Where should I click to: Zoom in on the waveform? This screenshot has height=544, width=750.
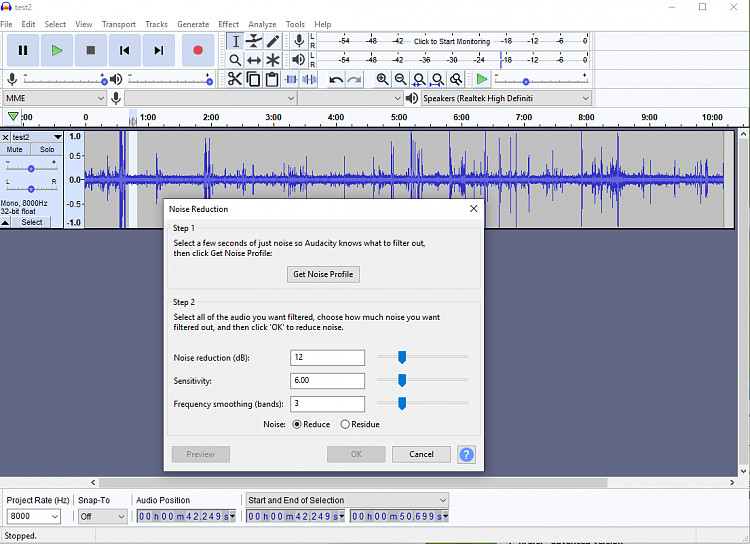pyautogui.click(x=382, y=79)
